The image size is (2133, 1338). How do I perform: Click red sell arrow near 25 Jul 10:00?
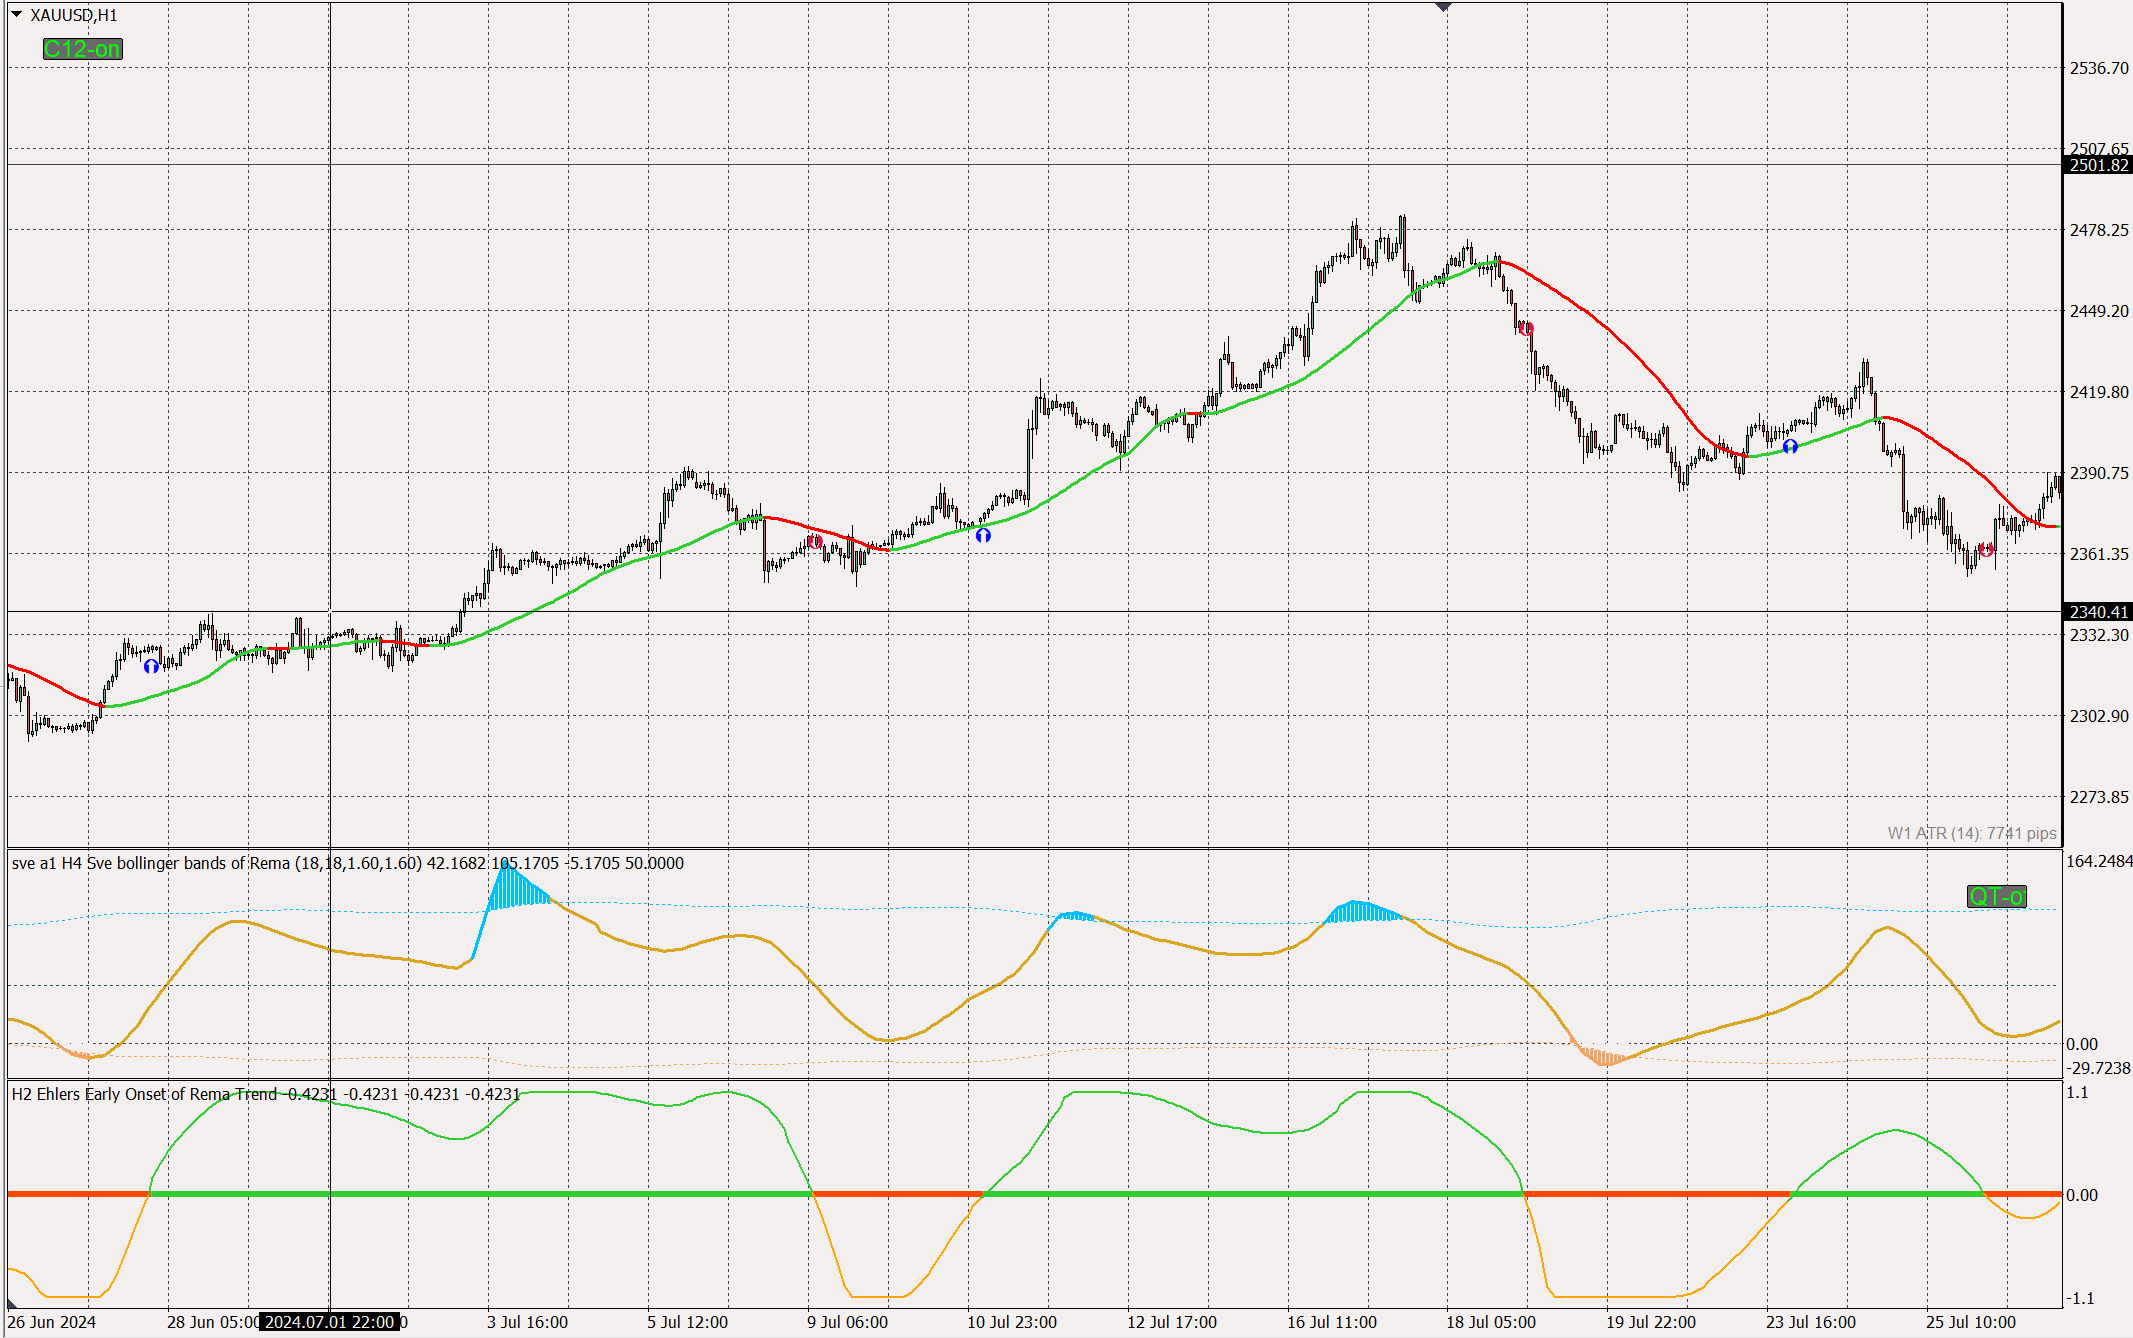coord(1986,549)
